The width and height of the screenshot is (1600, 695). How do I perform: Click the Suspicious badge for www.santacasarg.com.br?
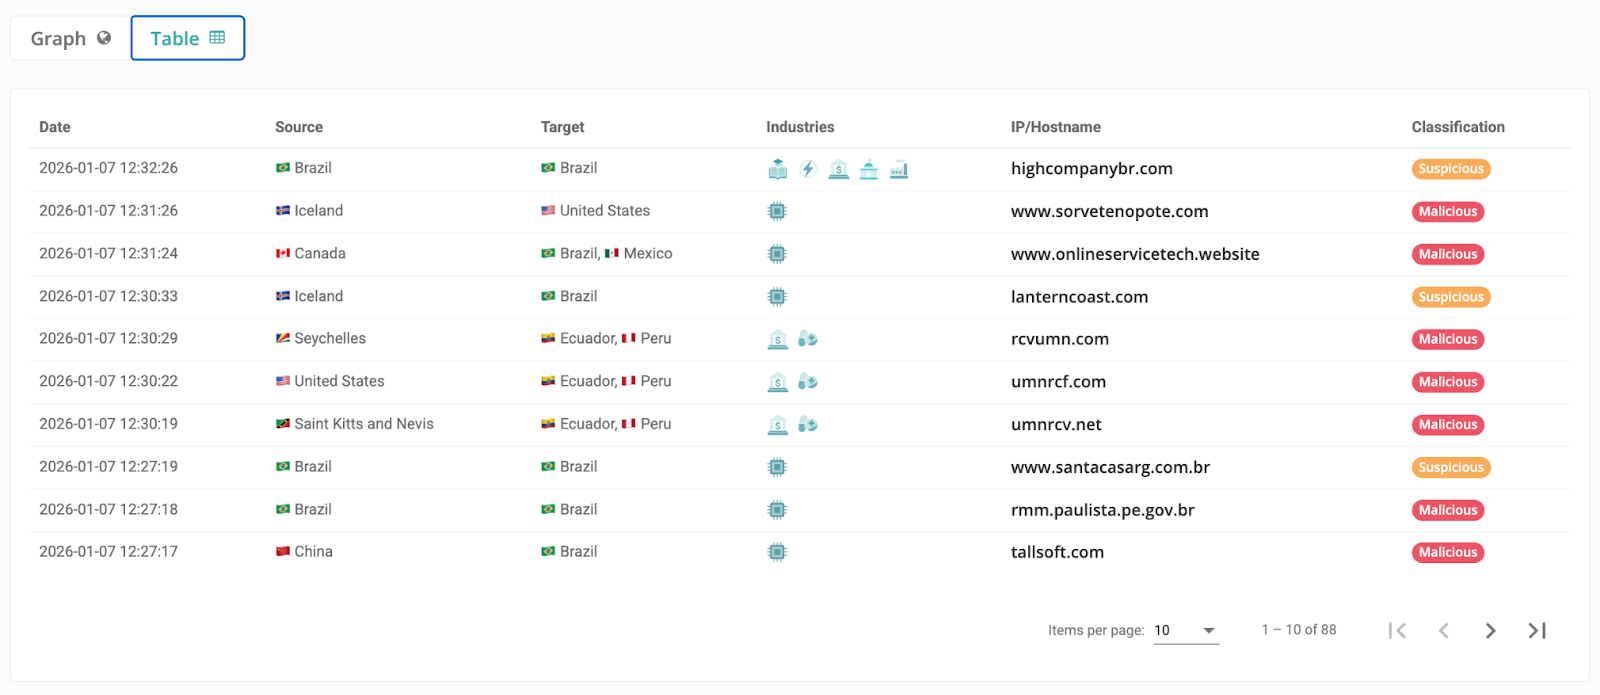tap(1450, 467)
